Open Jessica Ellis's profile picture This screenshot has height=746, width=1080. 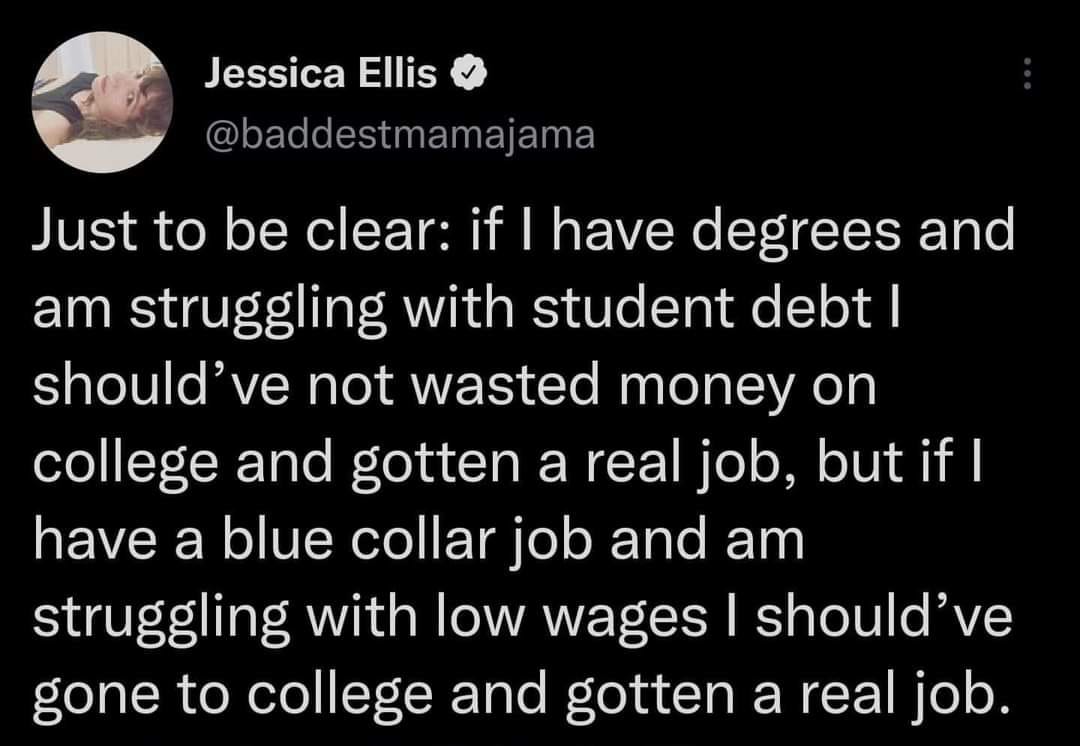coord(103,102)
